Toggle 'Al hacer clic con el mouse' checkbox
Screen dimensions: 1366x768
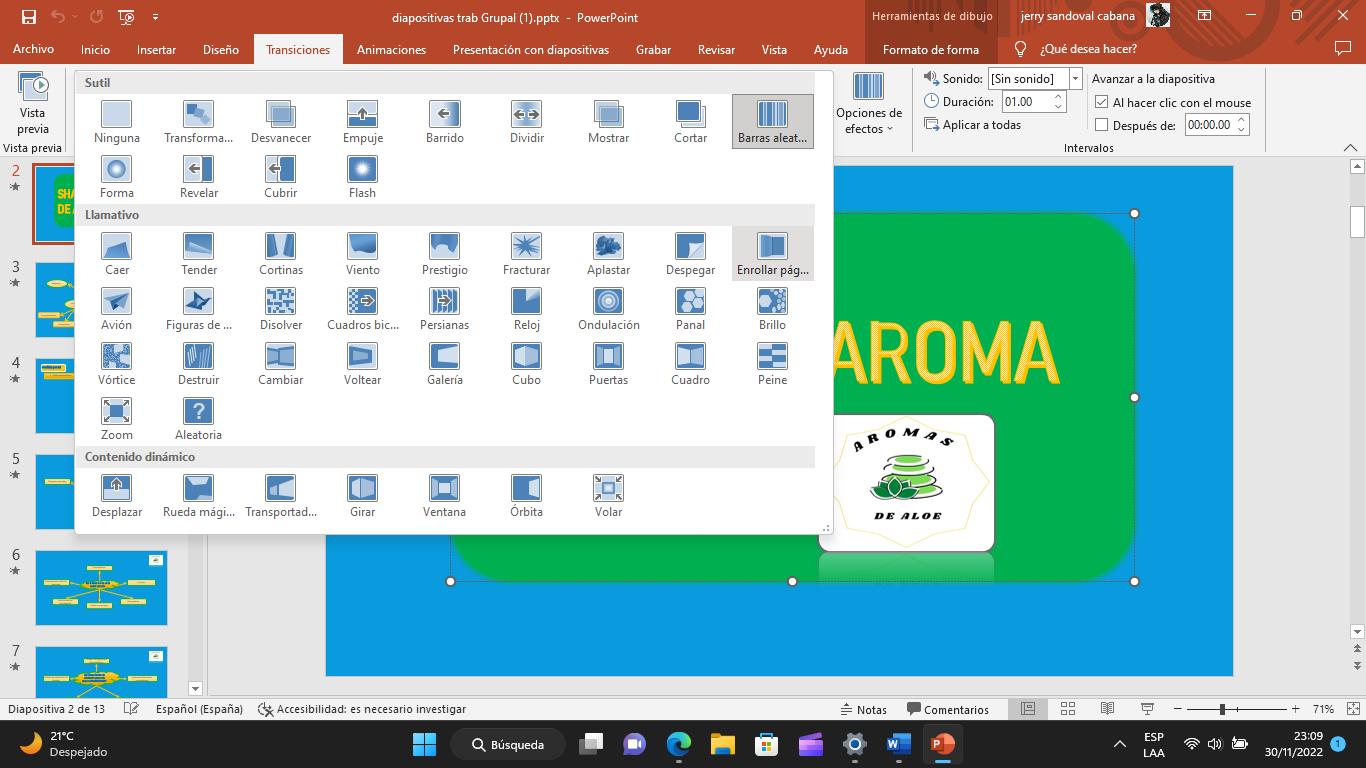[x=1102, y=102]
